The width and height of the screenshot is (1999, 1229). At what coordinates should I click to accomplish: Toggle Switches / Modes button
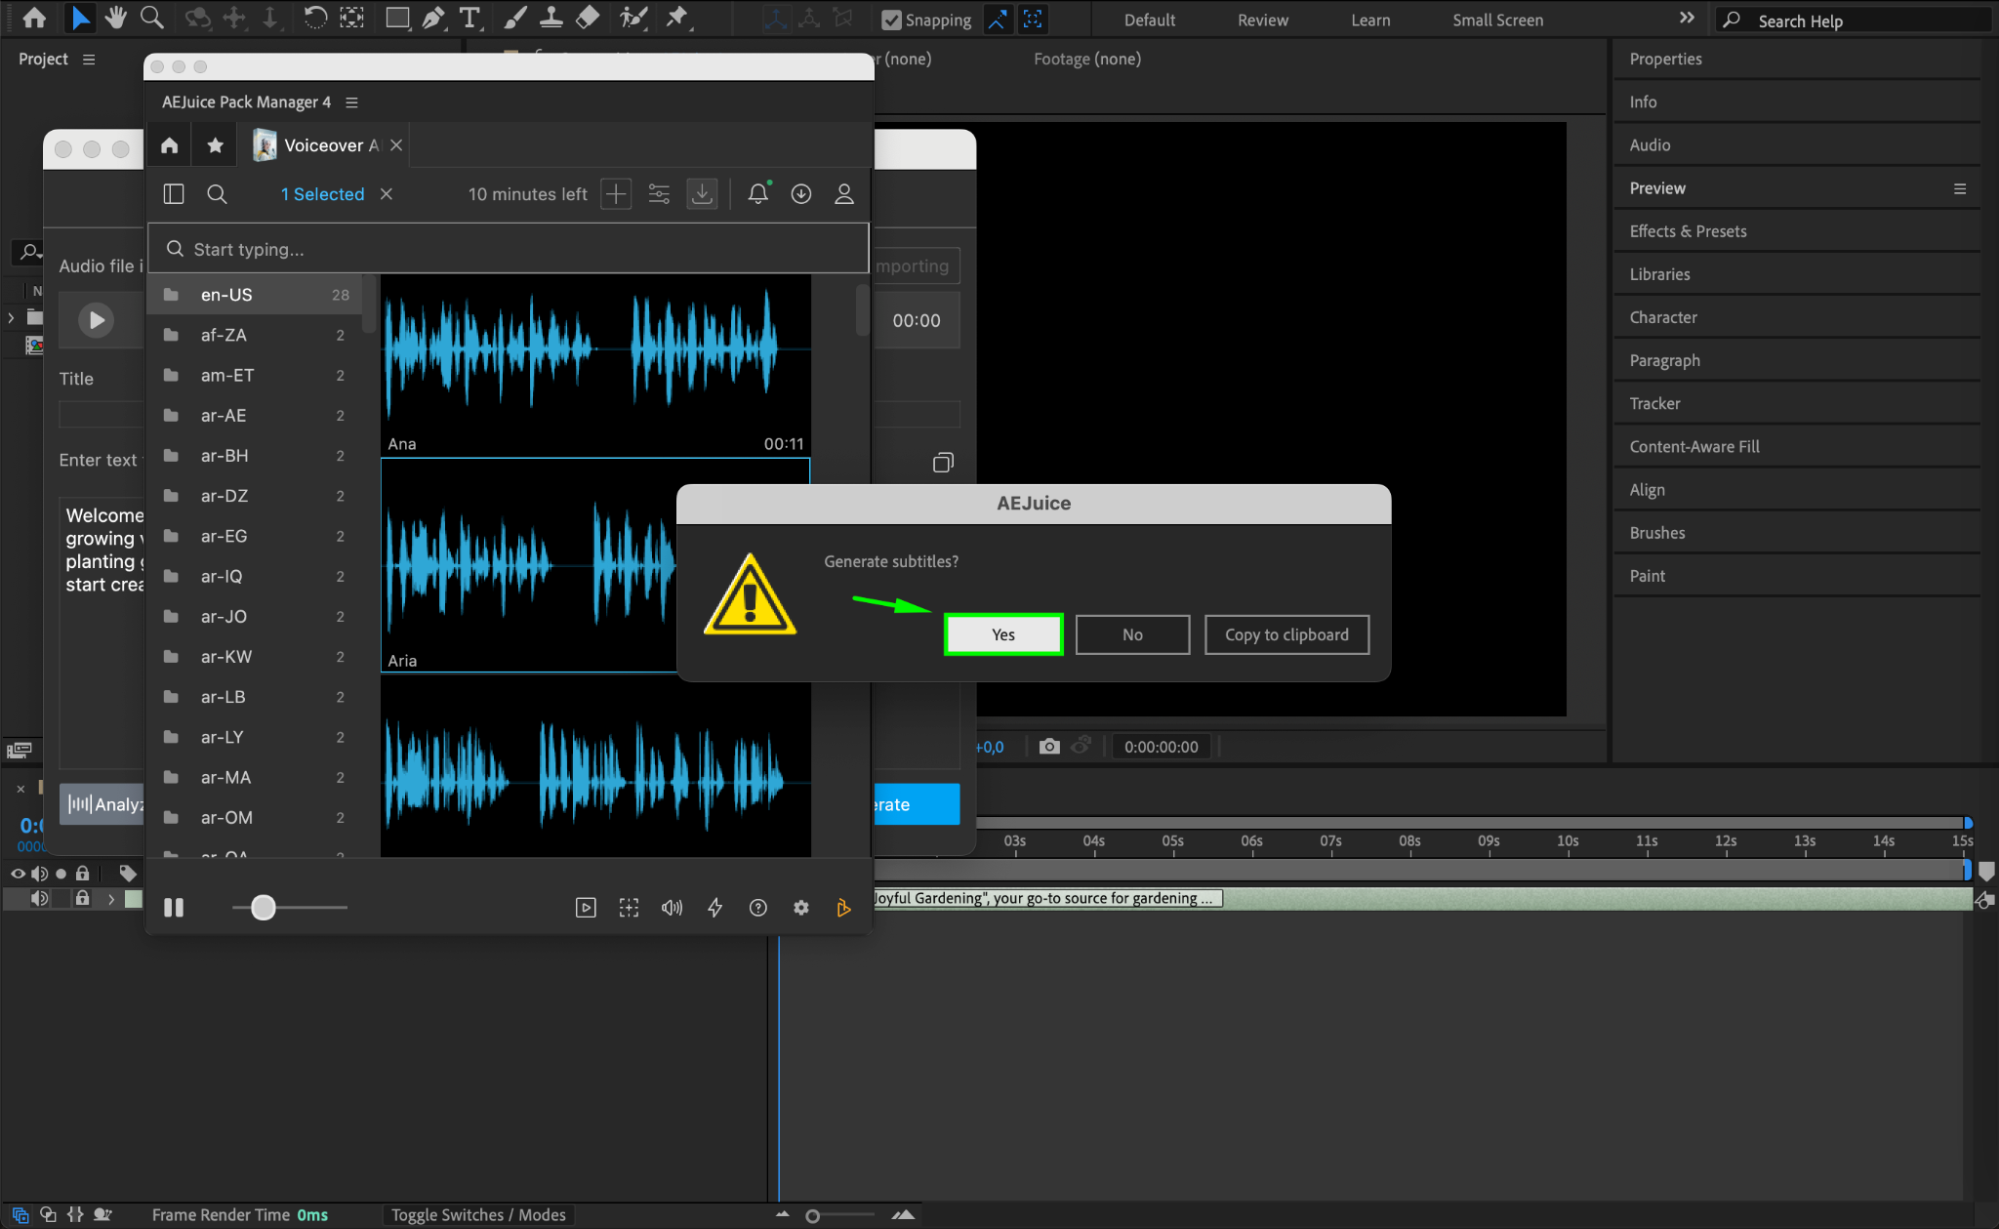(478, 1214)
